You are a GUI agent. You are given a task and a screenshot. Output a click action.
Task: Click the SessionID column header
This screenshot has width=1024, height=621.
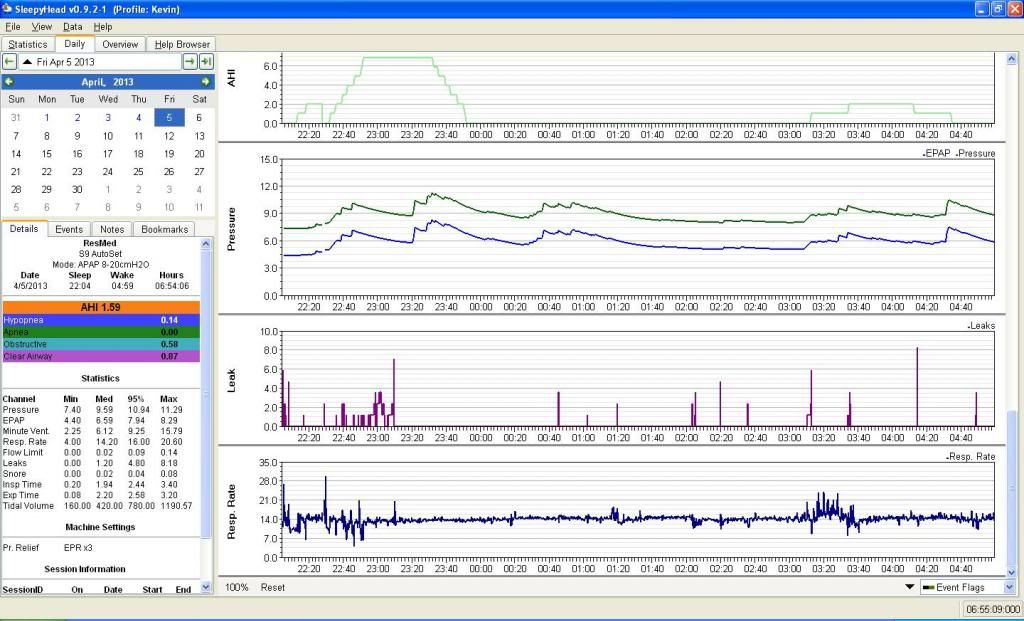[23, 590]
